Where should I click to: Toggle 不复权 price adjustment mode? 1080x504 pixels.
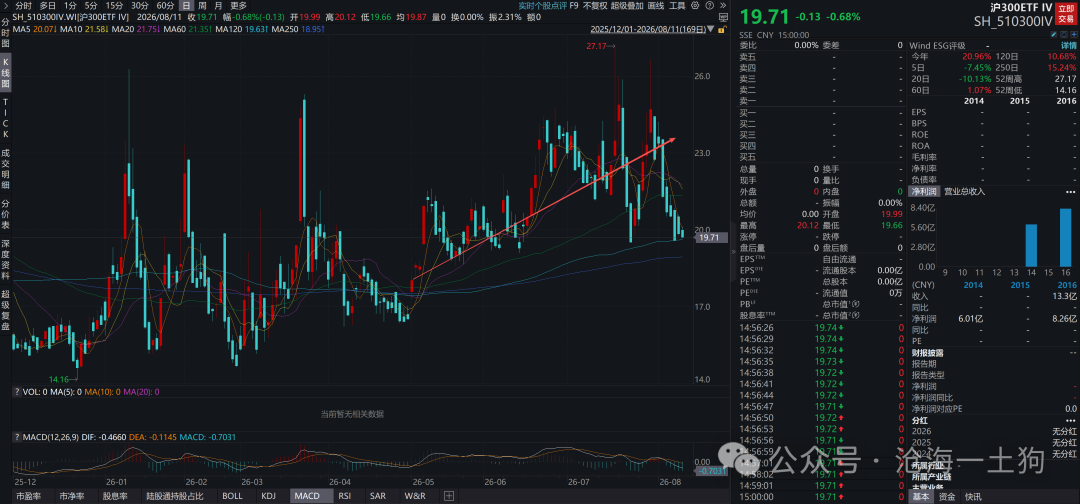pos(595,5)
